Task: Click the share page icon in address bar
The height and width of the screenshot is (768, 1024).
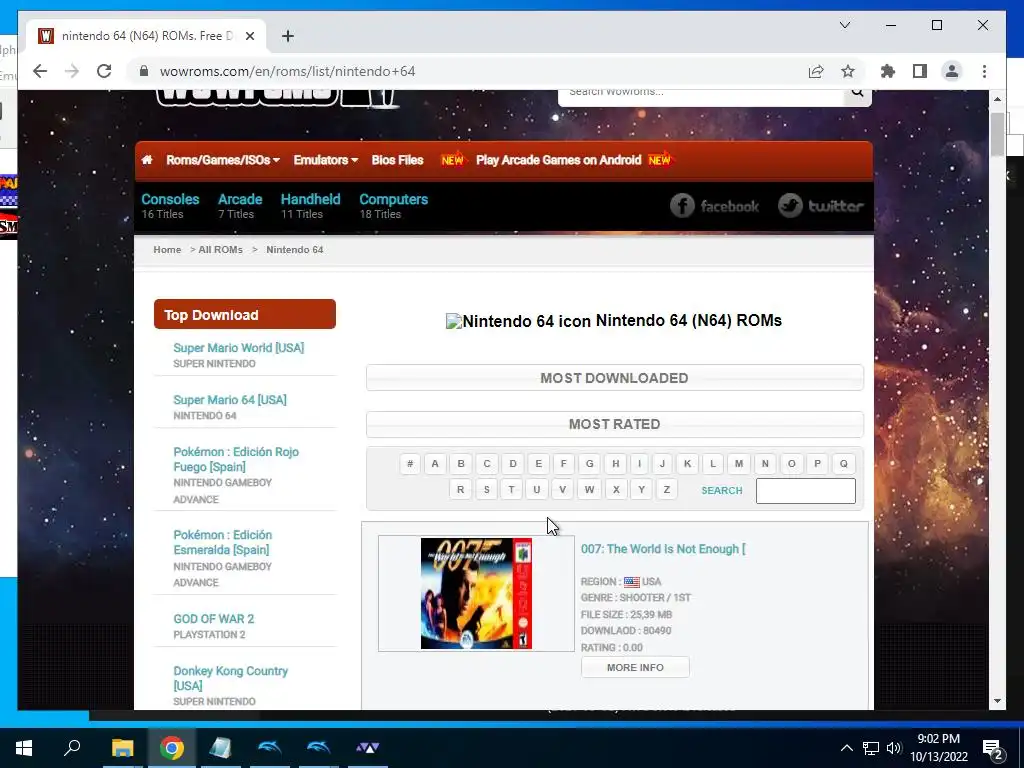Action: [816, 71]
